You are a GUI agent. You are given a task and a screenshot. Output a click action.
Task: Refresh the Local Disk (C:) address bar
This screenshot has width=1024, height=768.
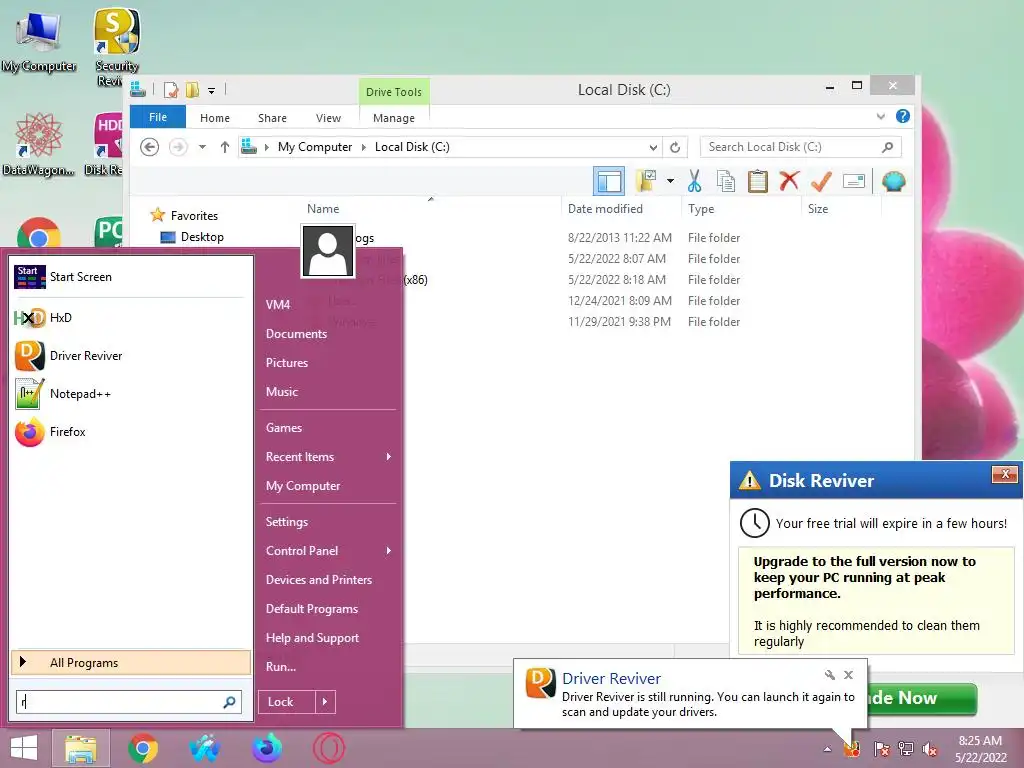pos(675,147)
